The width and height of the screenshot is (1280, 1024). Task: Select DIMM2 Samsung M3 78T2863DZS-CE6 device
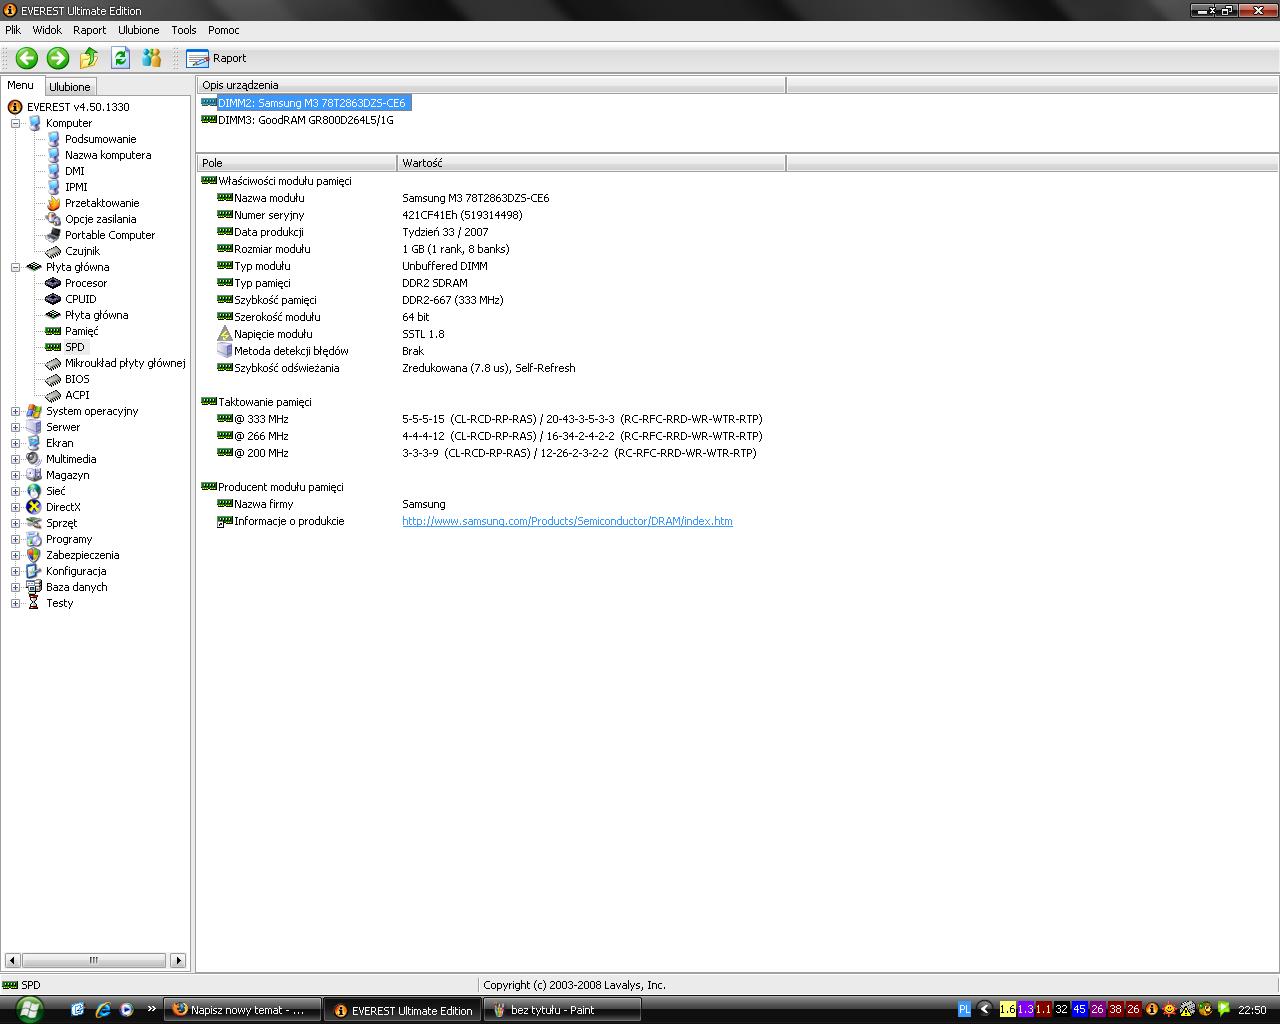click(x=312, y=103)
